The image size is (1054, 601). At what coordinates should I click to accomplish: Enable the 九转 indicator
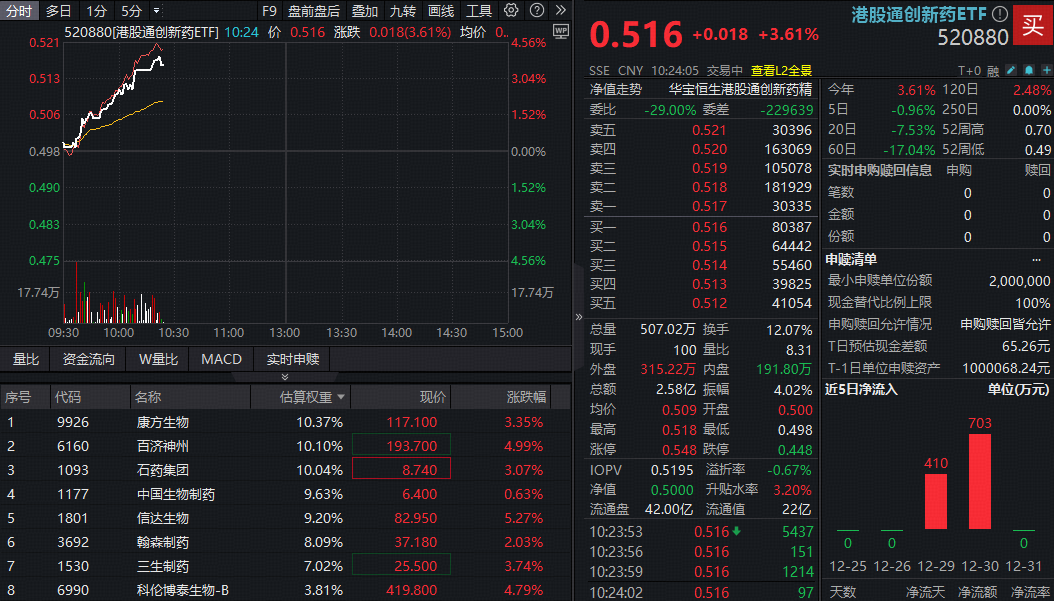pos(403,11)
